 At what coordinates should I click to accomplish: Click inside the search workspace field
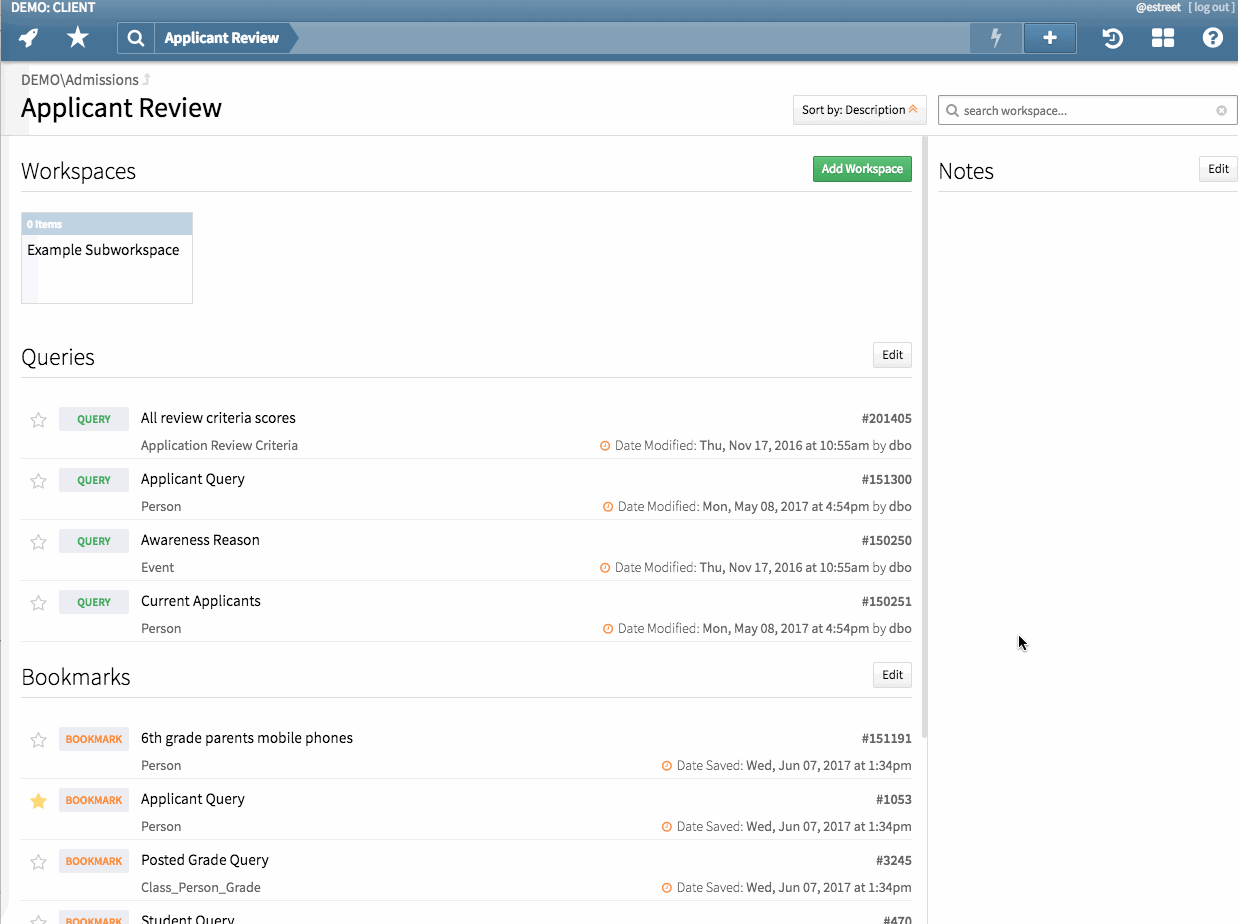1080,110
